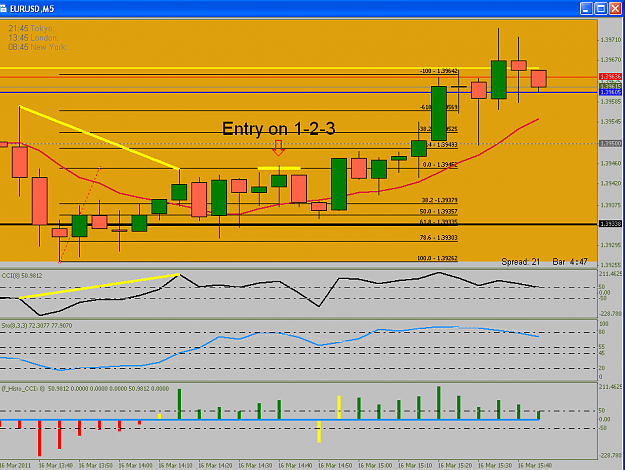The height and width of the screenshot is (470, 625).
Task: Click the '(f_Histo_CCI: 8)' indicator label
Action: [x=23, y=389]
